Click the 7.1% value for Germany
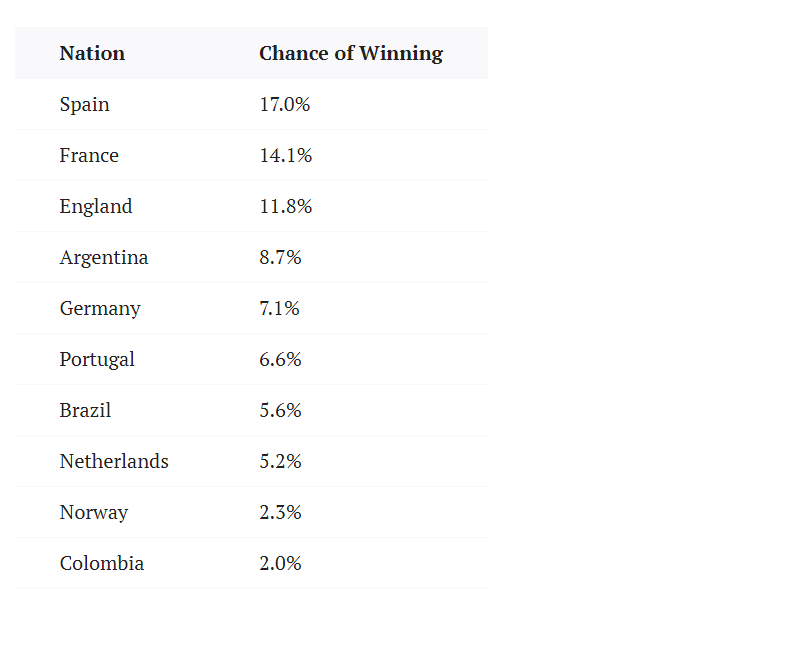The image size is (796, 660). click(x=279, y=308)
